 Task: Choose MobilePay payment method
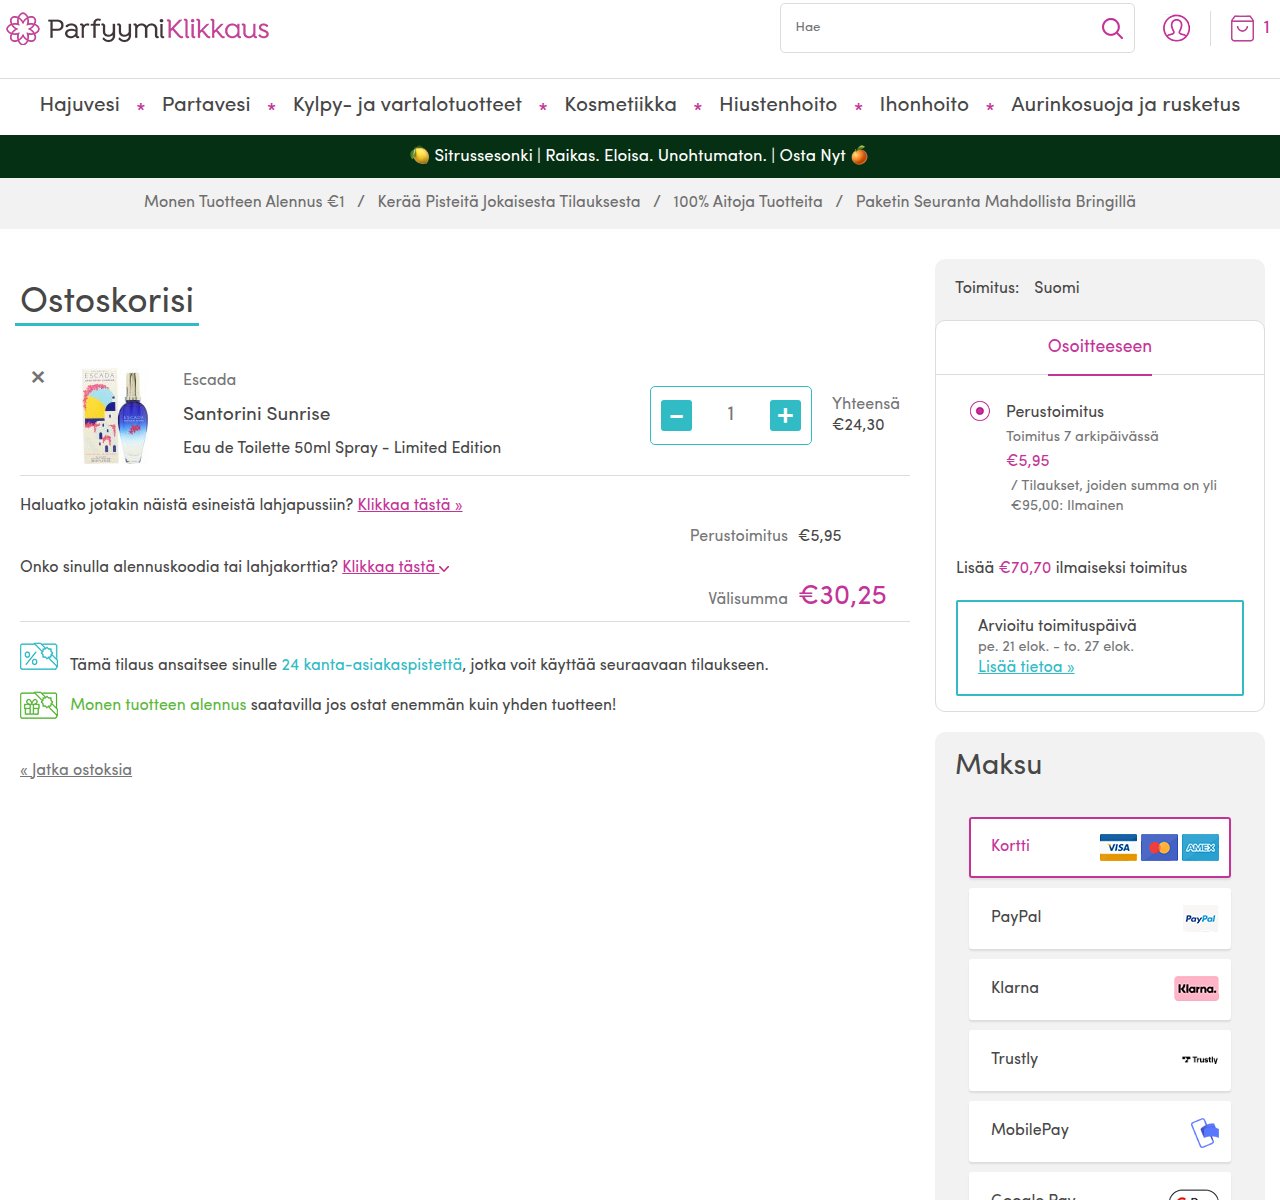point(1100,1132)
